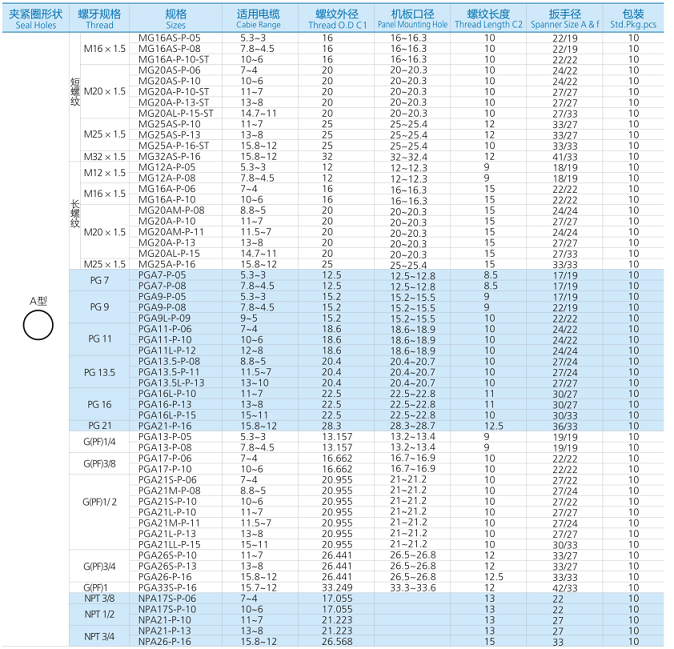This screenshot has width=674, height=649.
Task: Click the Seal Holes column header
Action: click(x=36, y=19)
